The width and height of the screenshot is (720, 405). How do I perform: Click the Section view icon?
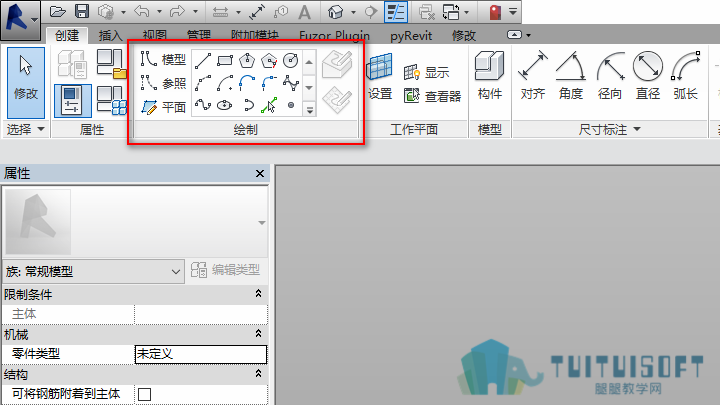pyautogui.click(x=370, y=12)
